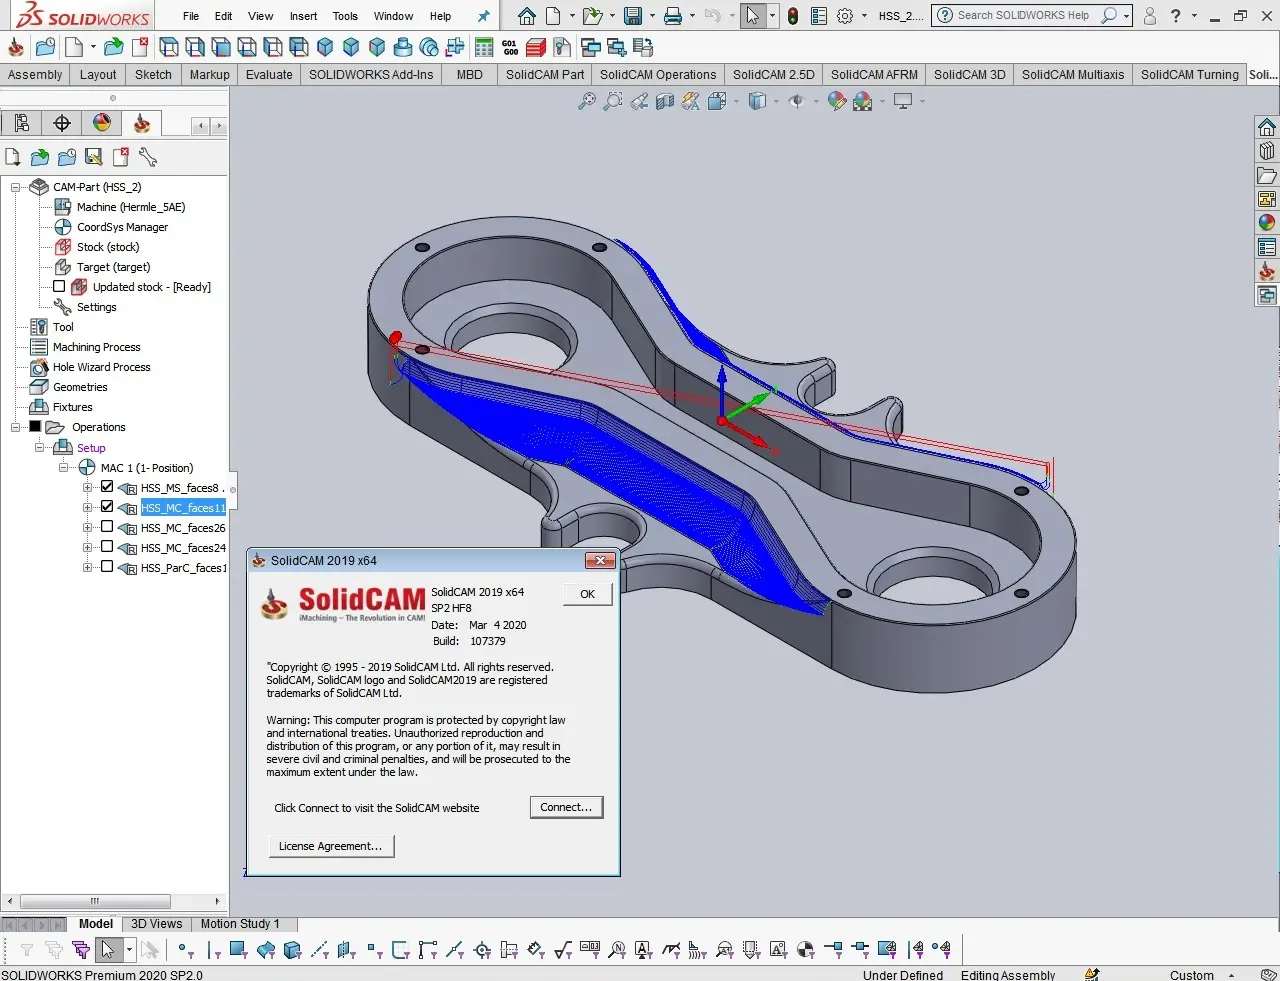
Task: Select the CoordSys Manager tree item
Action: coord(122,227)
